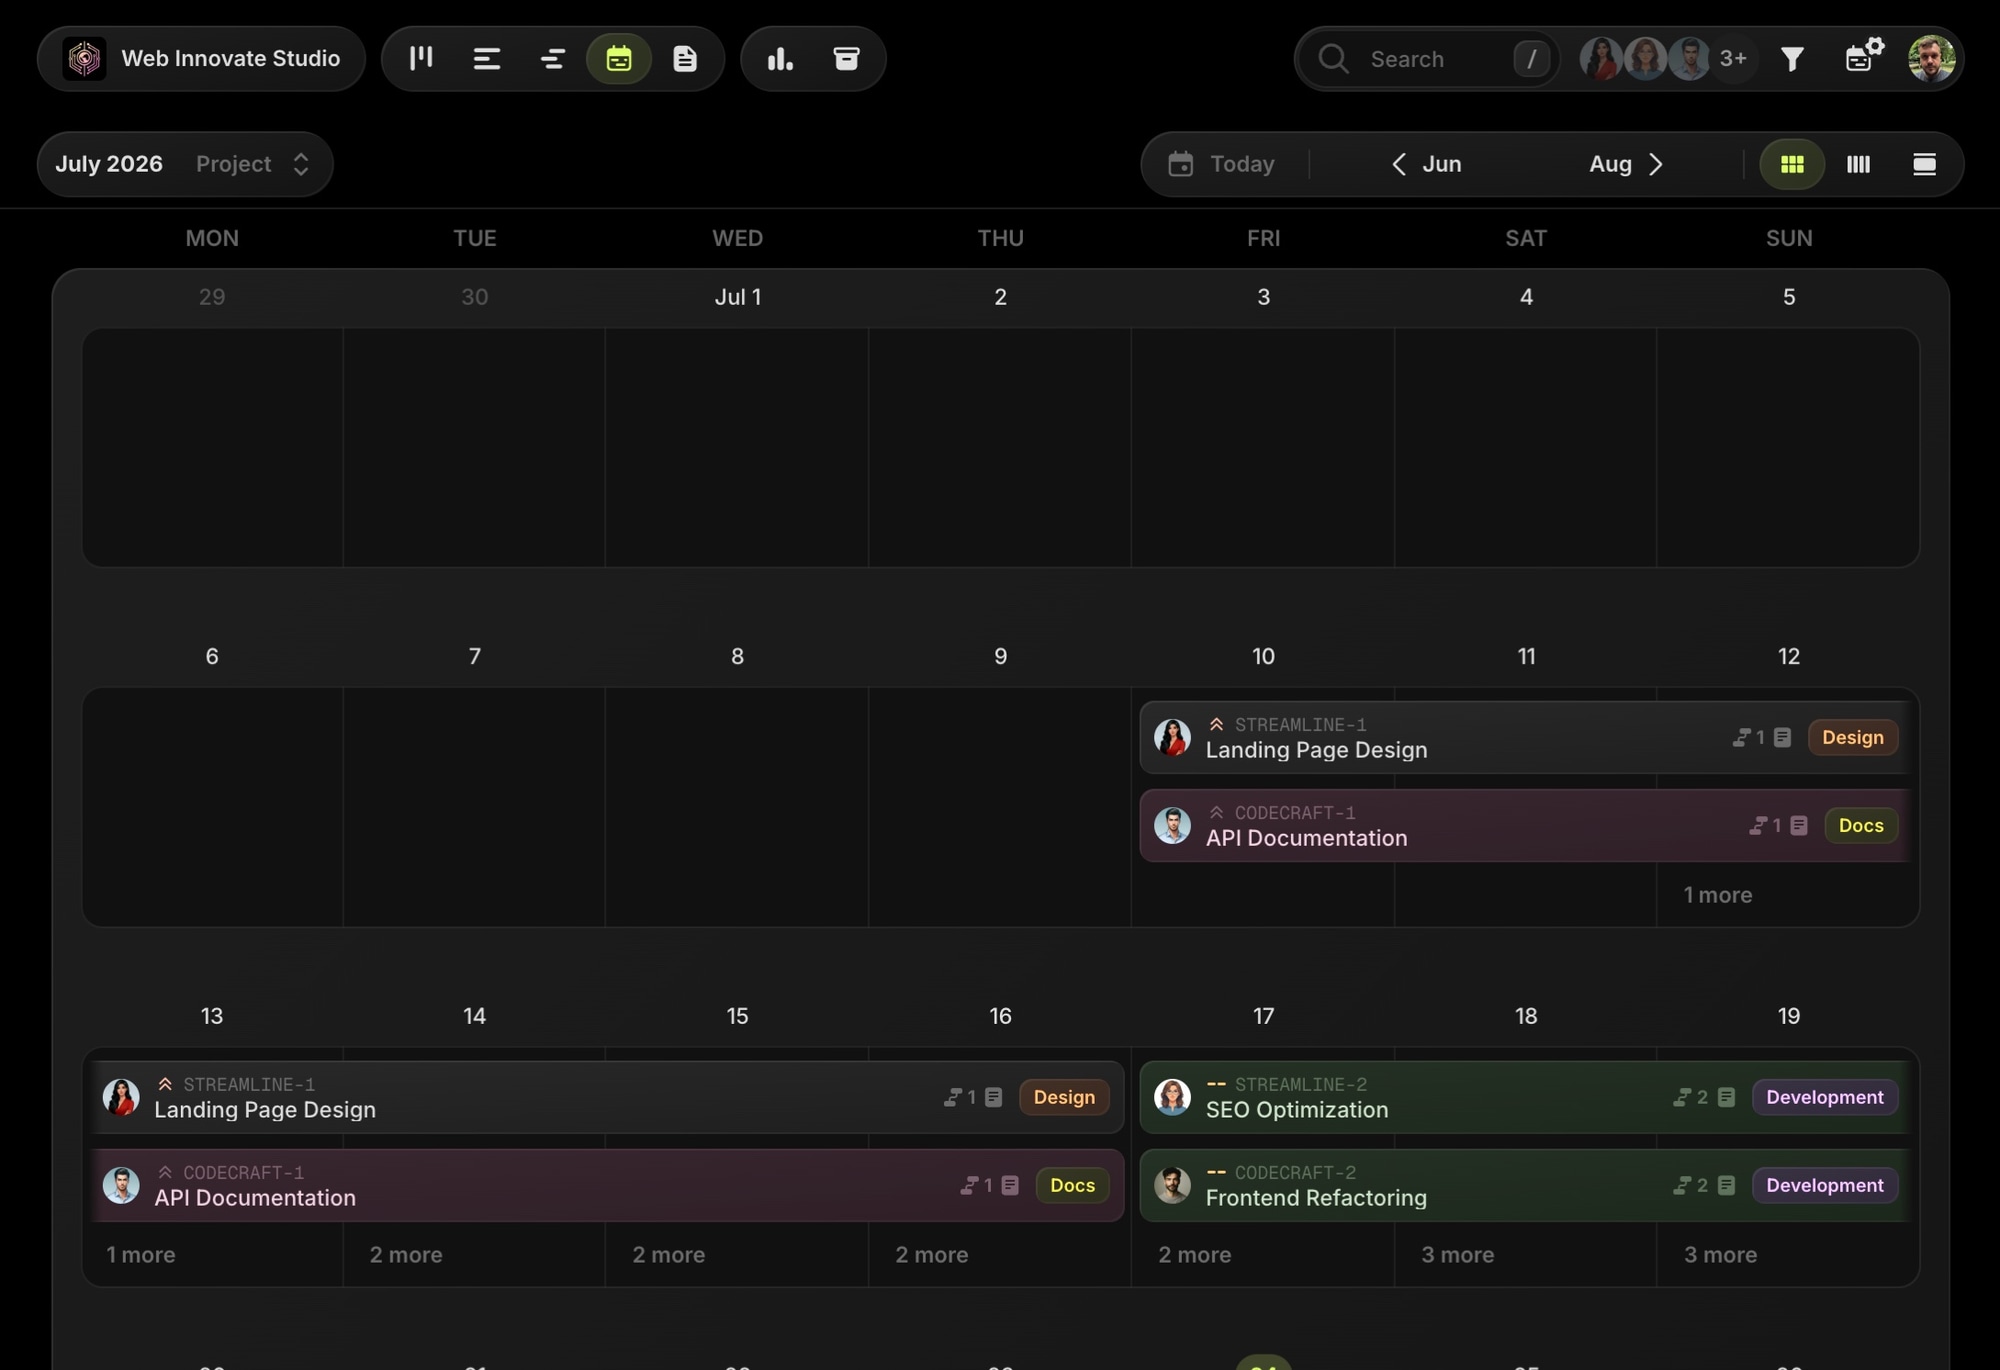The height and width of the screenshot is (1370, 2000).
Task: Open API Documentation card on July 13
Action: (x=607, y=1186)
